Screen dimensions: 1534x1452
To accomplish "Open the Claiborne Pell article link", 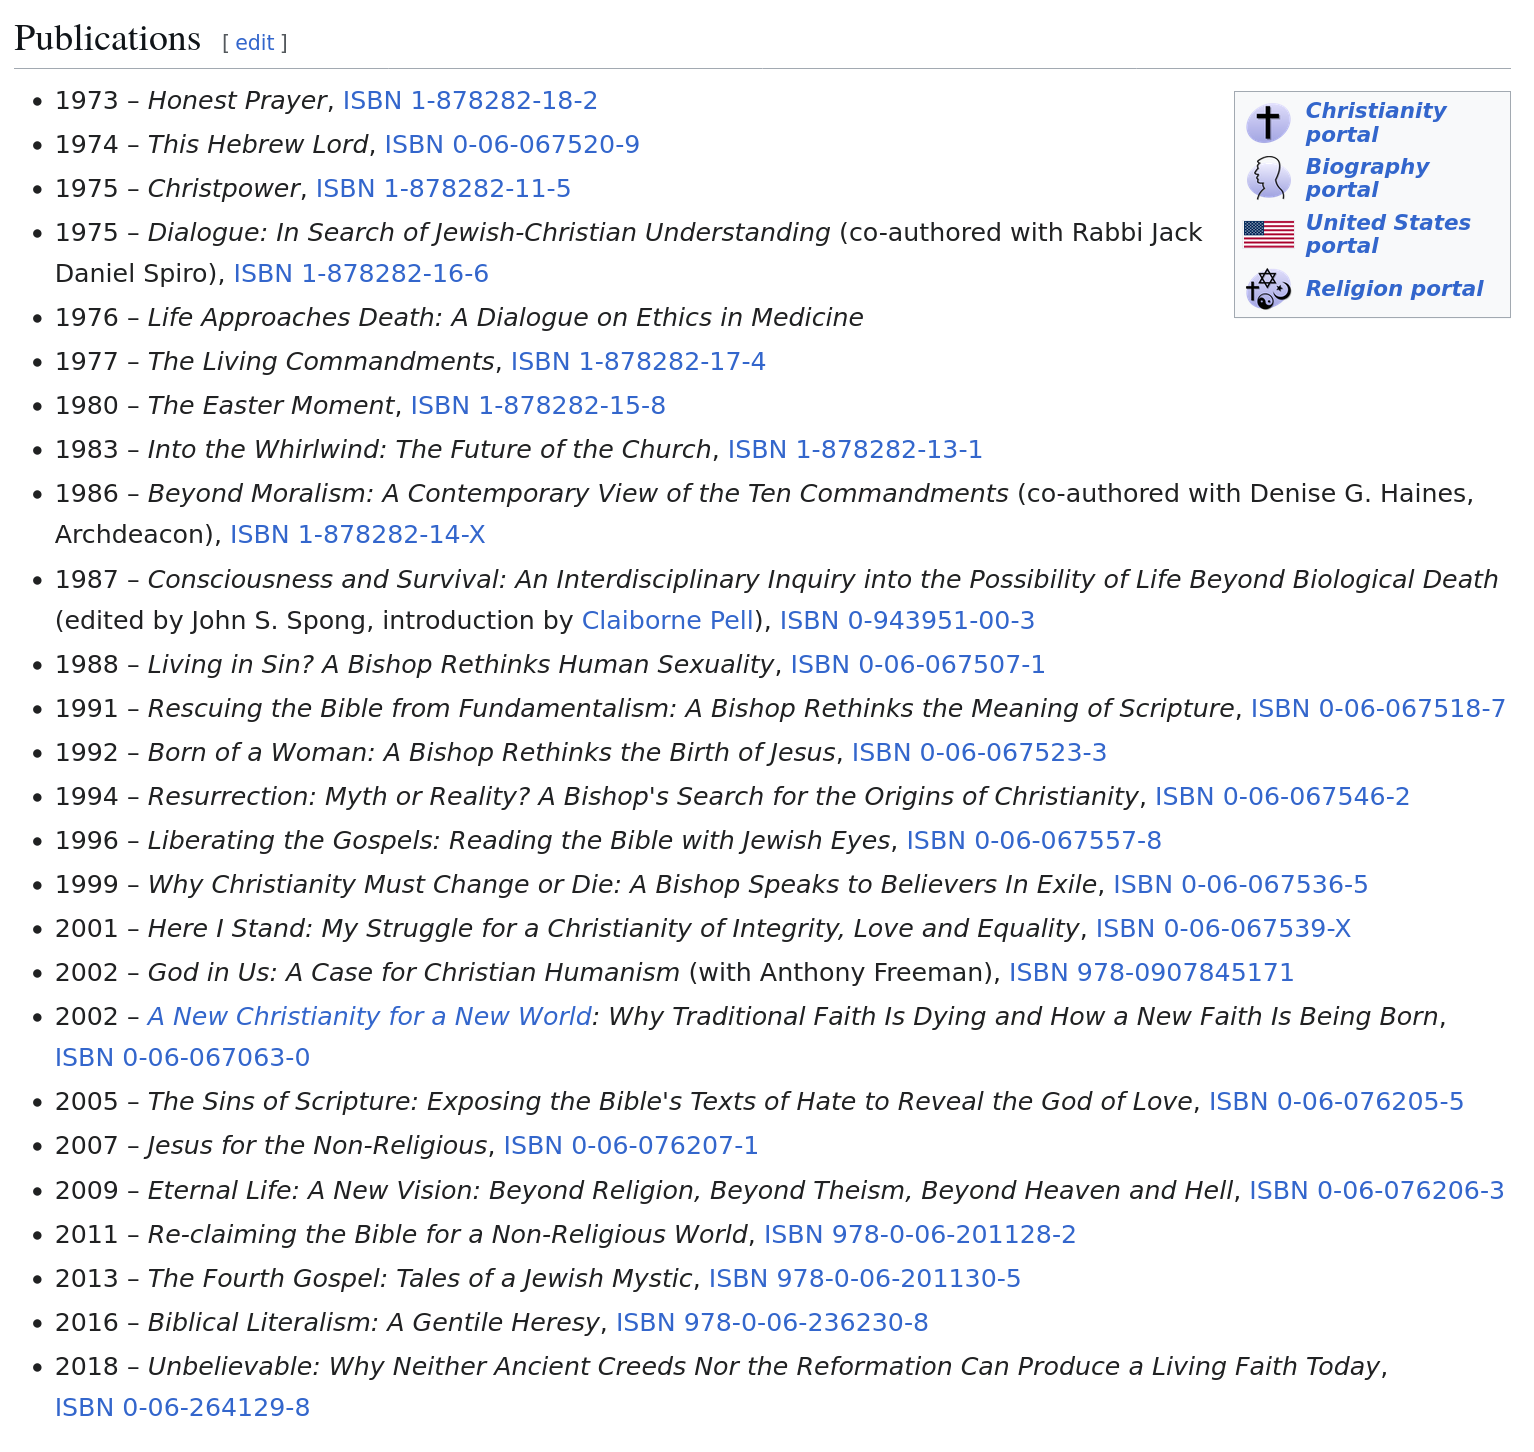I will pos(668,621).
